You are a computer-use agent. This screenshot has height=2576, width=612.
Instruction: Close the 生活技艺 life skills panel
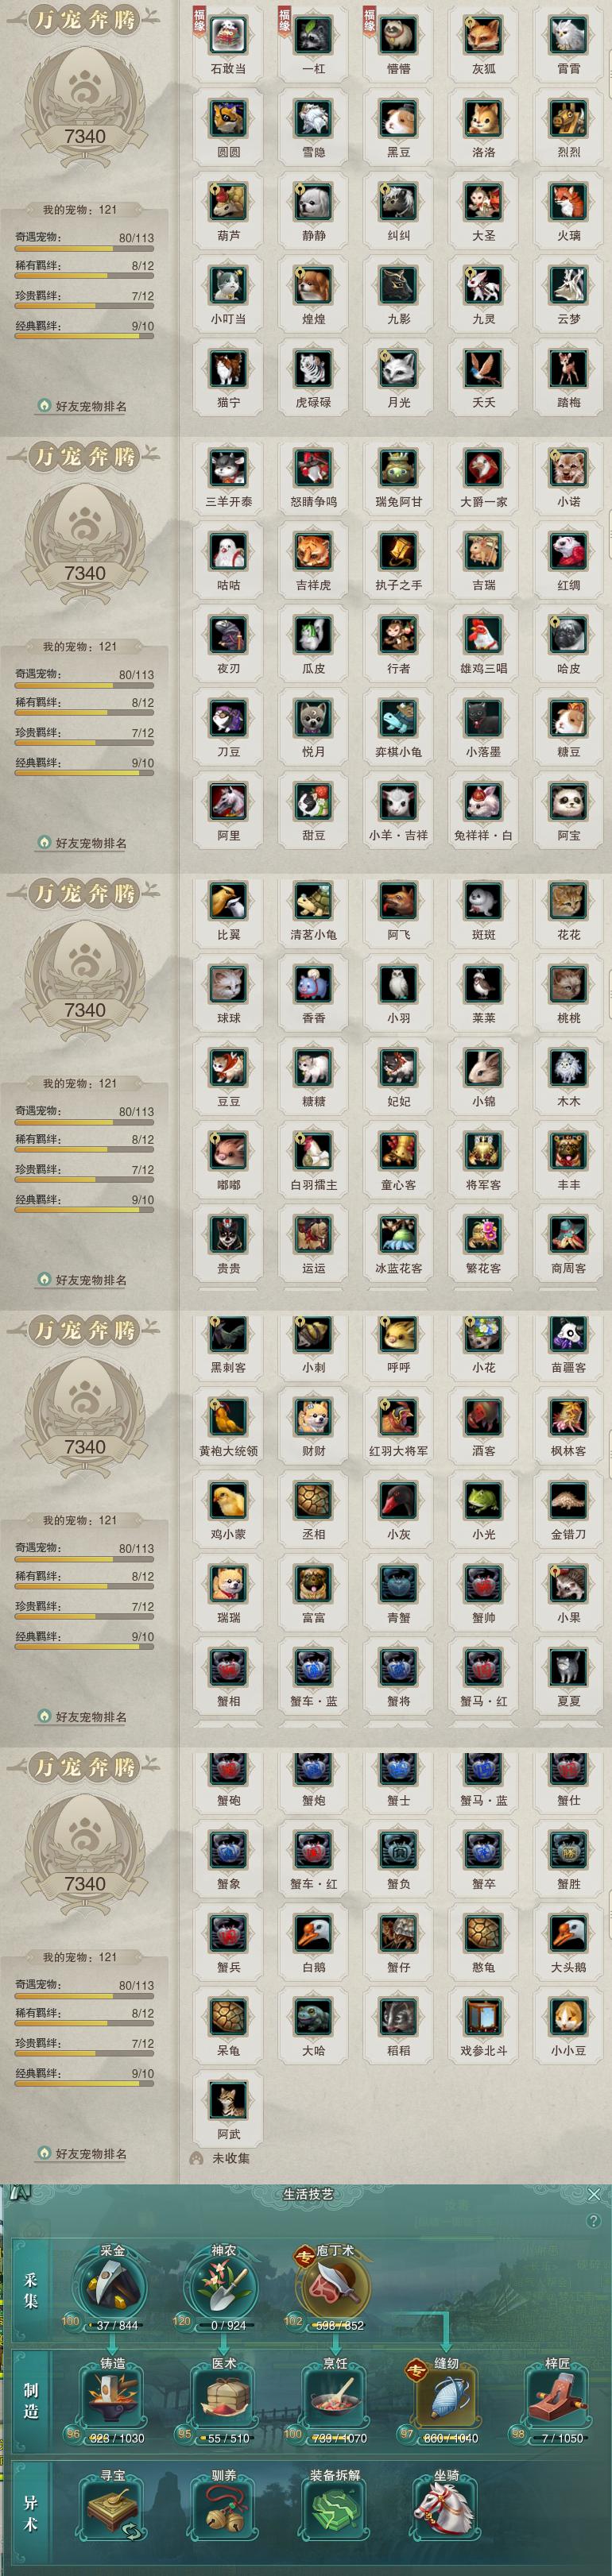tap(594, 2194)
